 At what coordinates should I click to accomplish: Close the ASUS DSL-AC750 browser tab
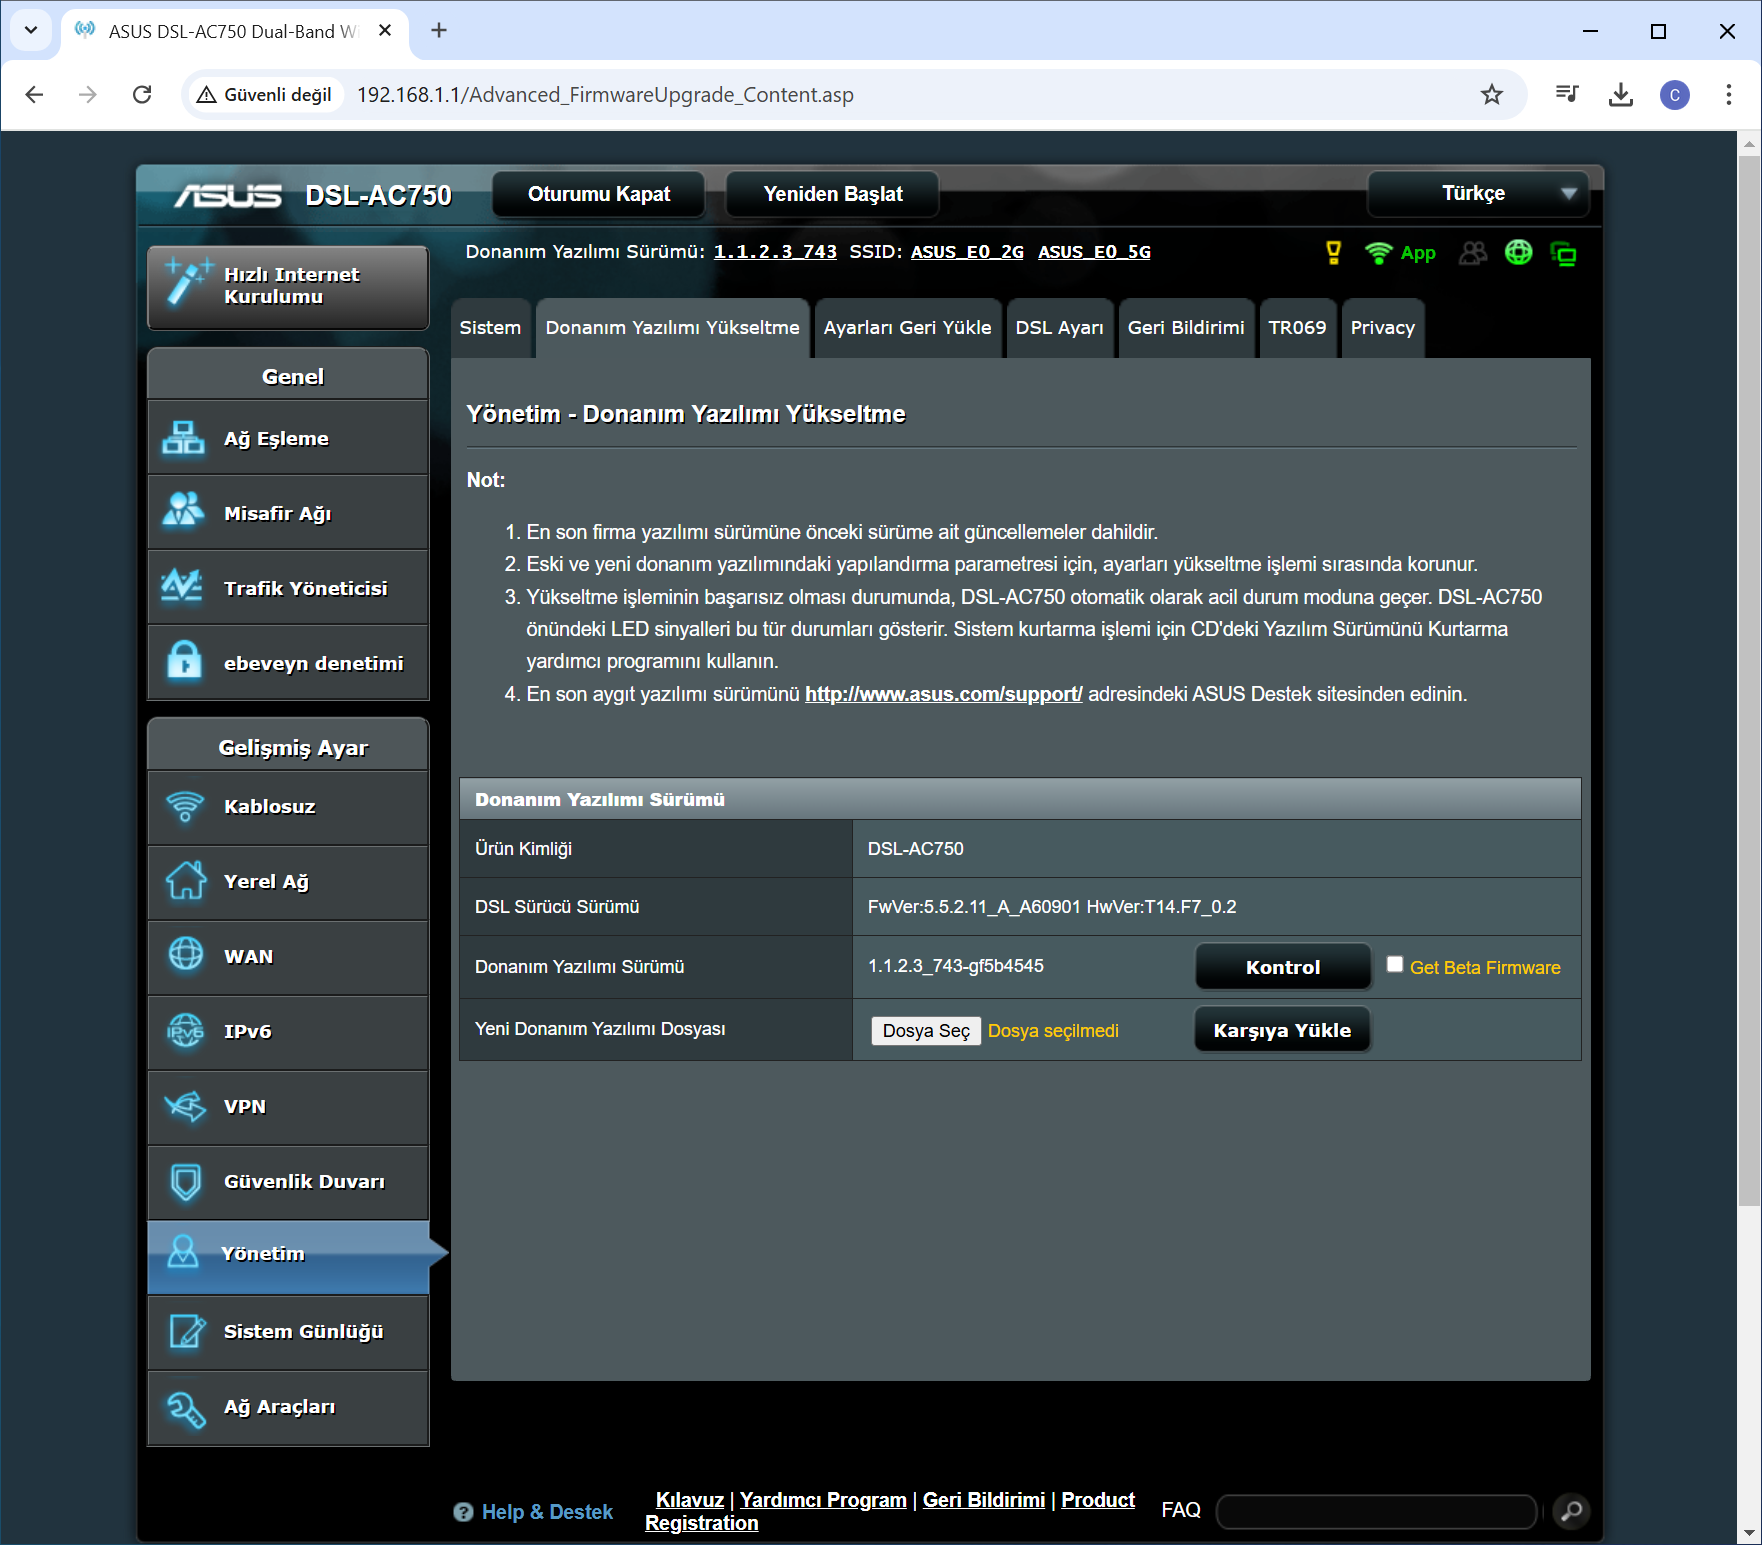[384, 30]
